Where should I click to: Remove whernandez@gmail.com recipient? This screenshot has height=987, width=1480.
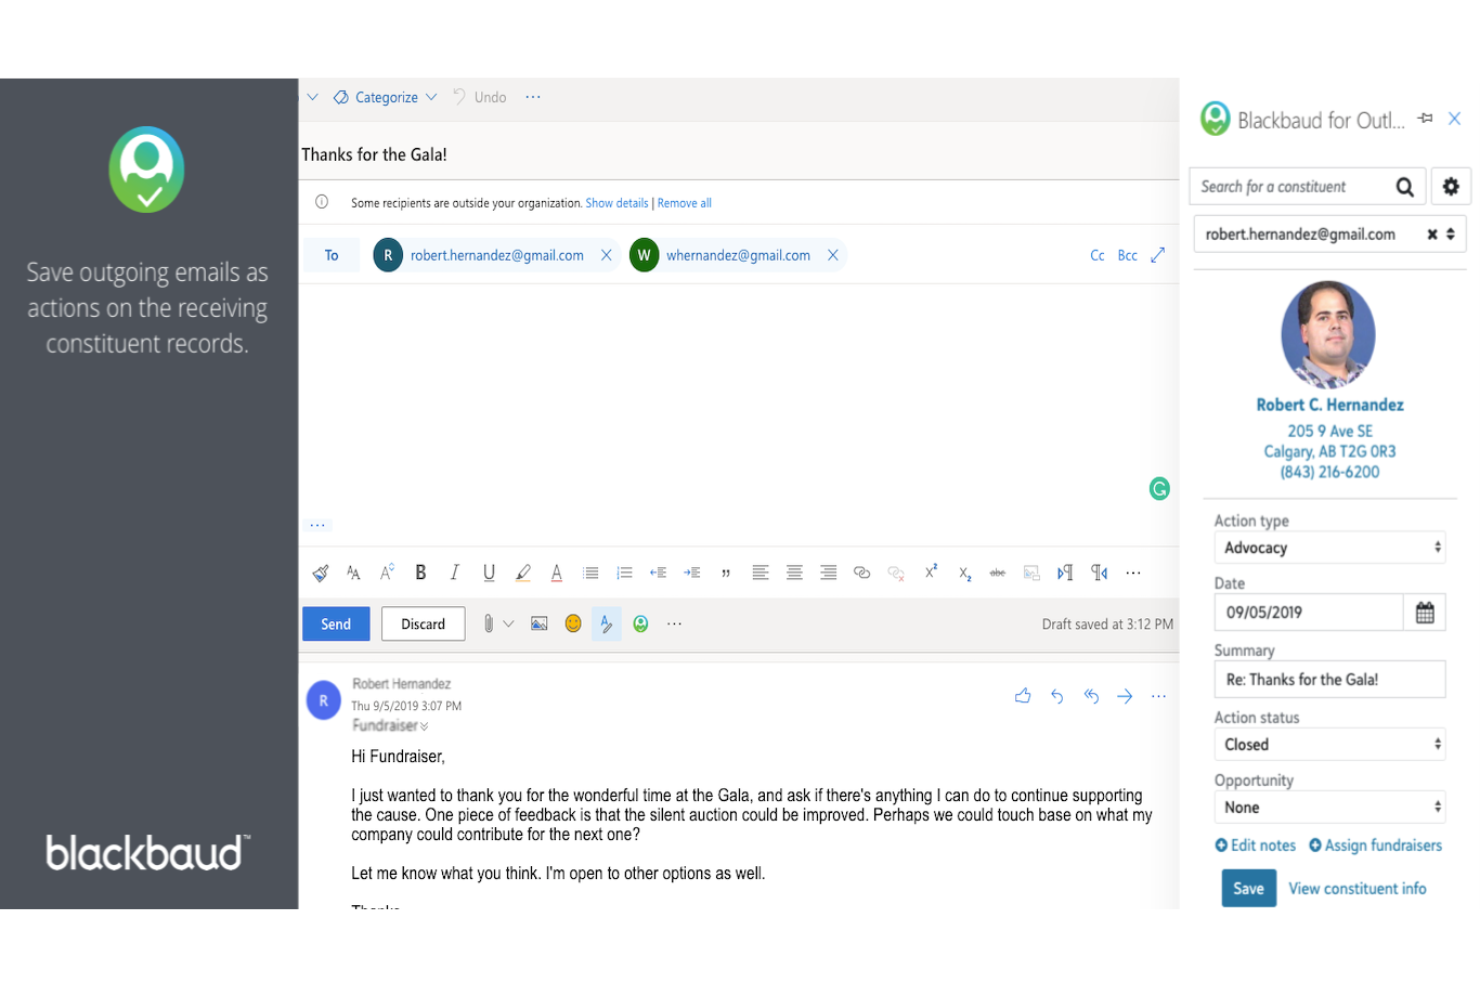[x=833, y=255]
